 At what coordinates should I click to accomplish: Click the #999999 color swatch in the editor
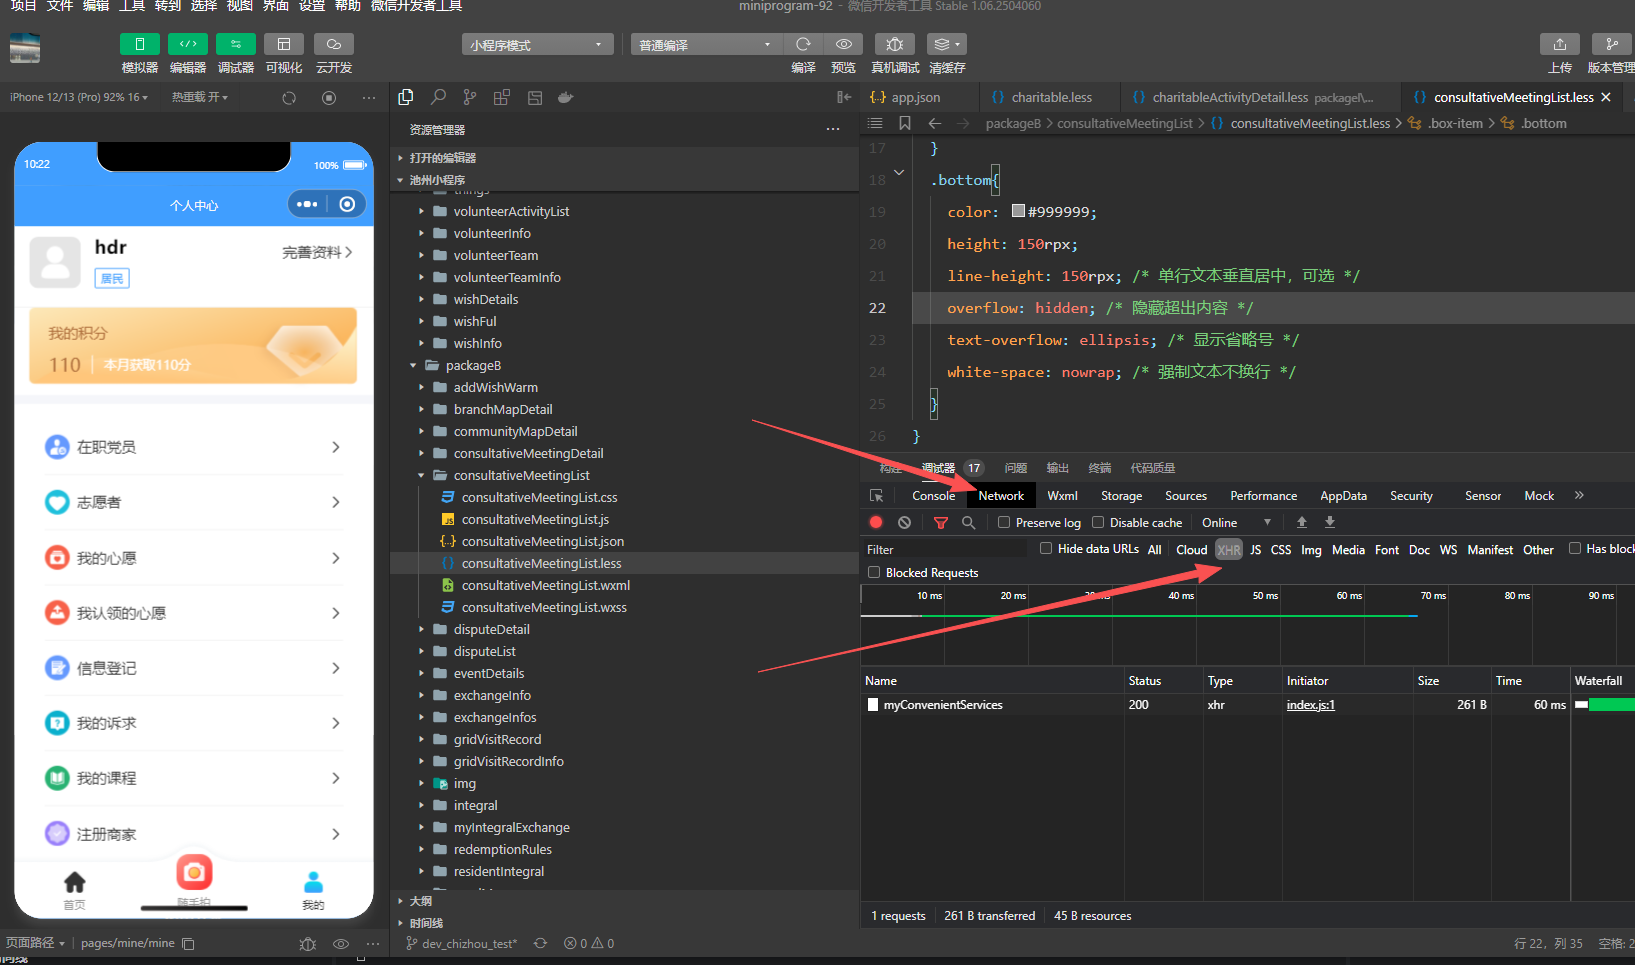point(1018,211)
